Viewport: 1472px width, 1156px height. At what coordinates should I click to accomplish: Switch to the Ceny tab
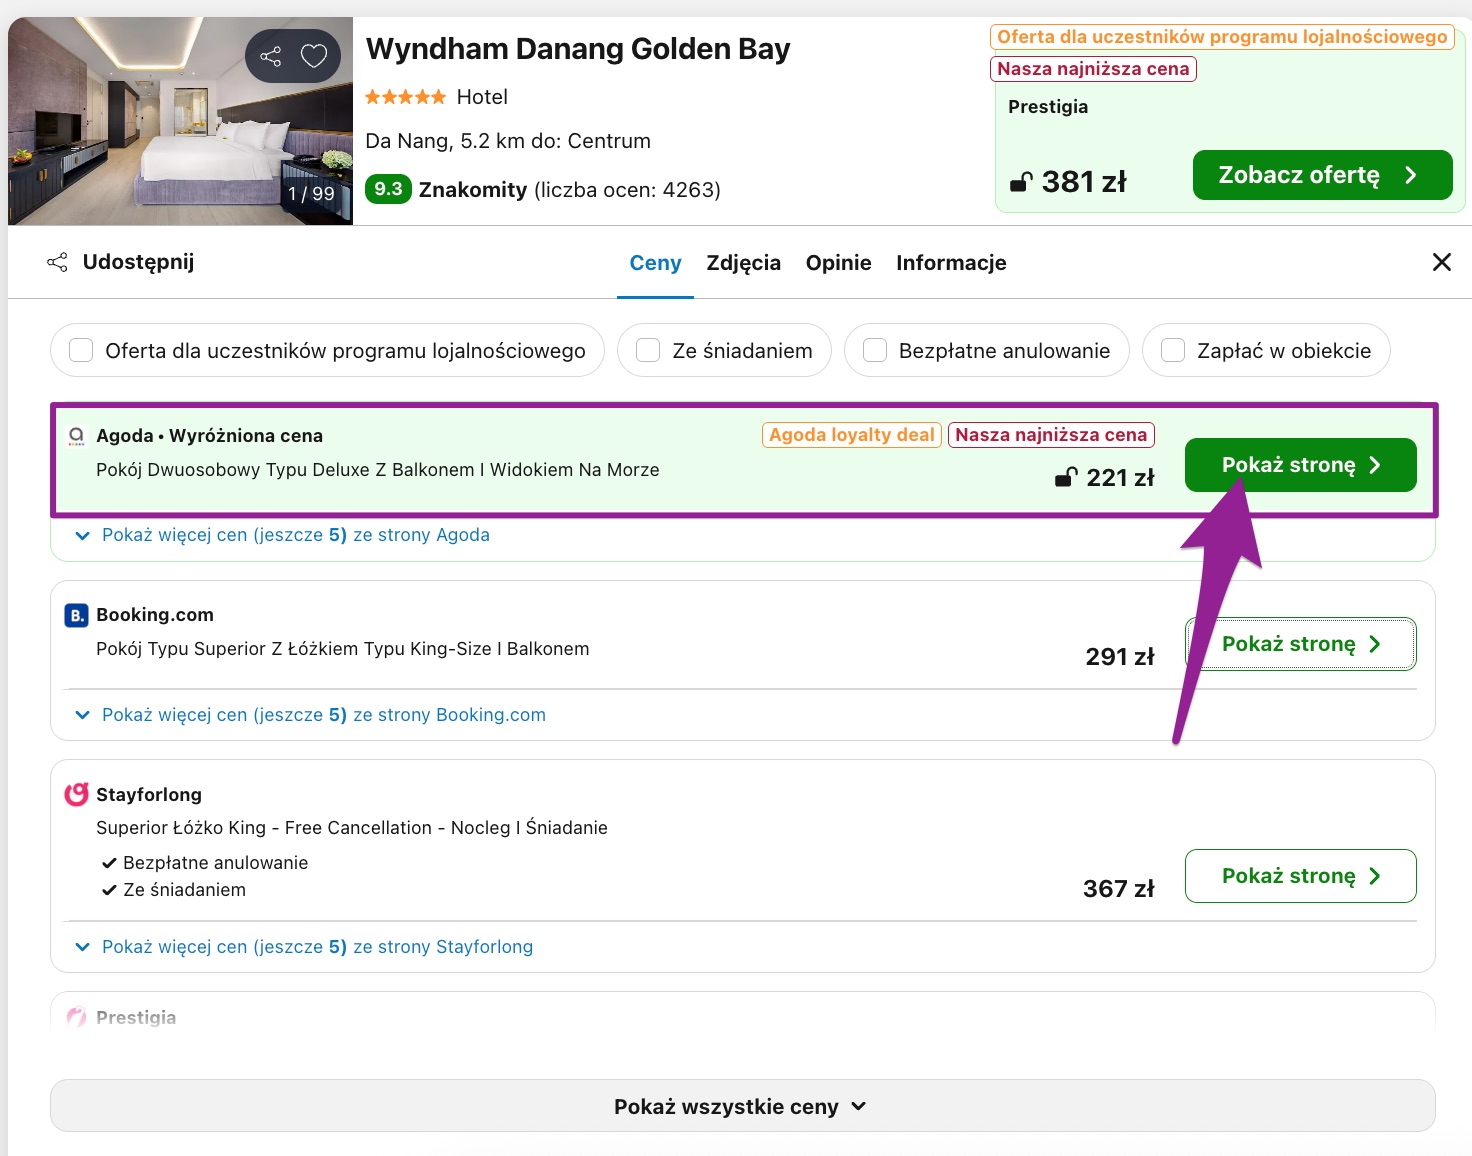pos(655,263)
